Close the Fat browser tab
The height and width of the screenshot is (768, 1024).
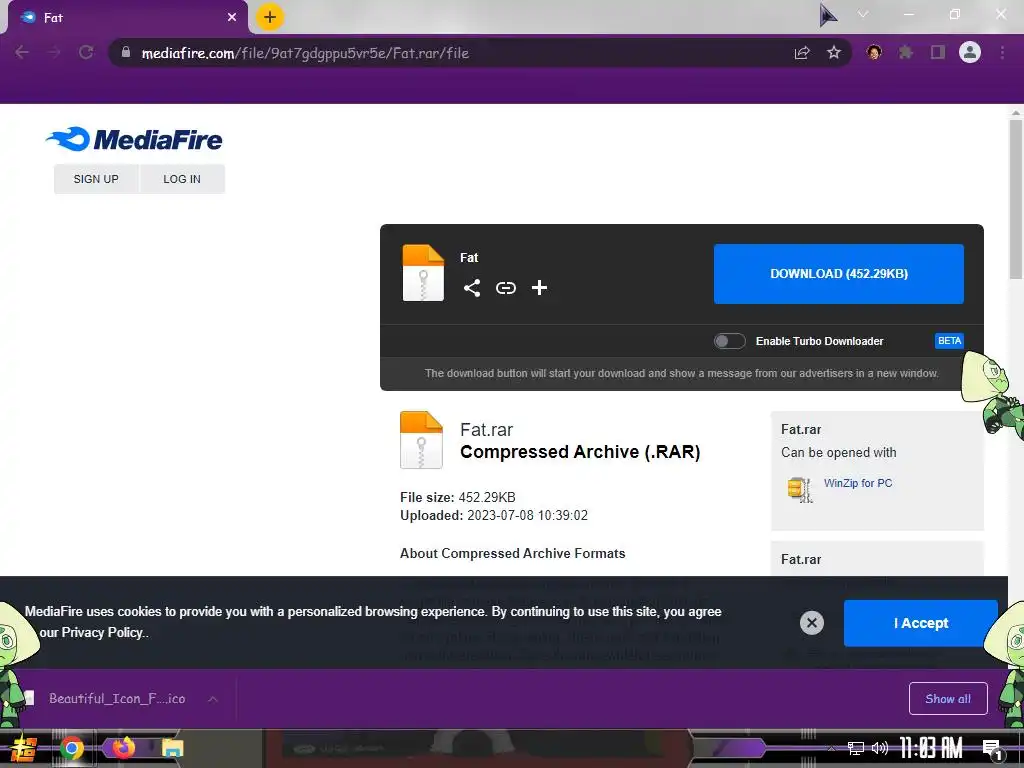tap(232, 18)
